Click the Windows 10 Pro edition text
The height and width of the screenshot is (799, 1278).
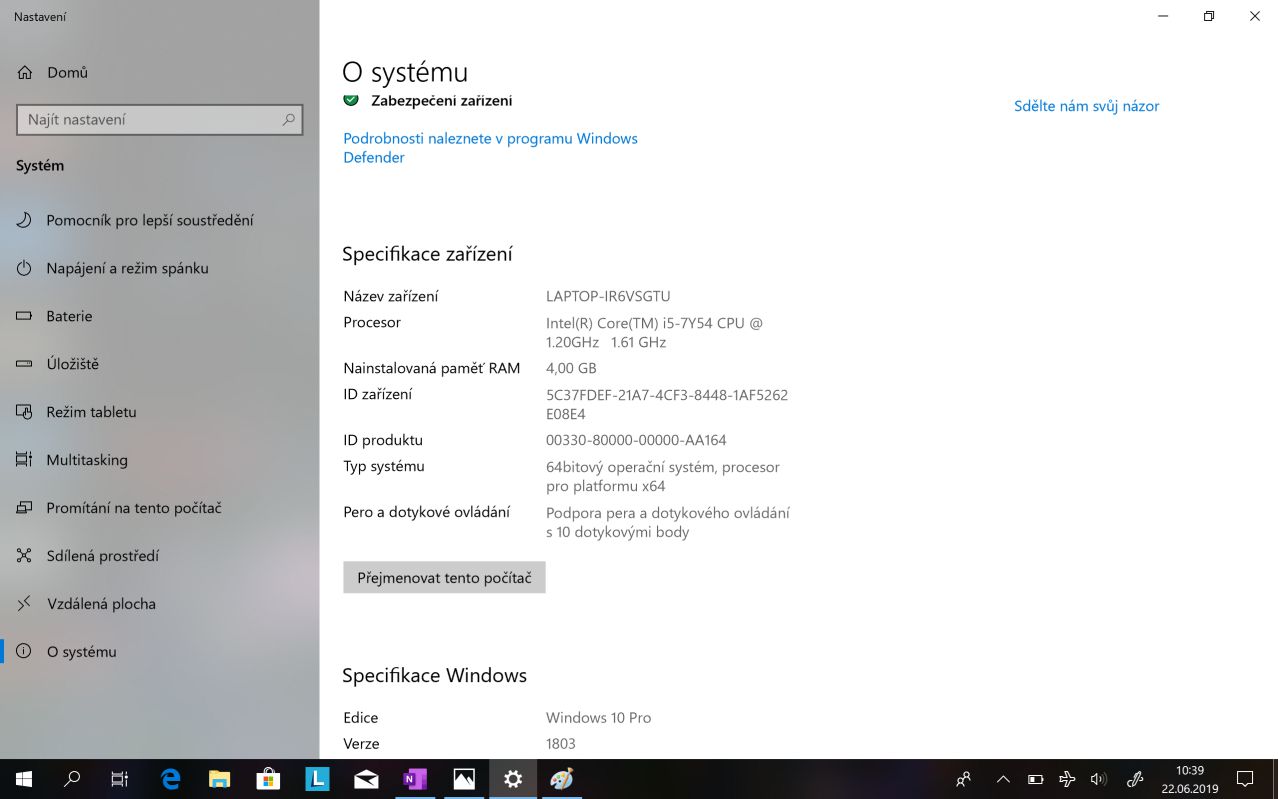click(598, 718)
